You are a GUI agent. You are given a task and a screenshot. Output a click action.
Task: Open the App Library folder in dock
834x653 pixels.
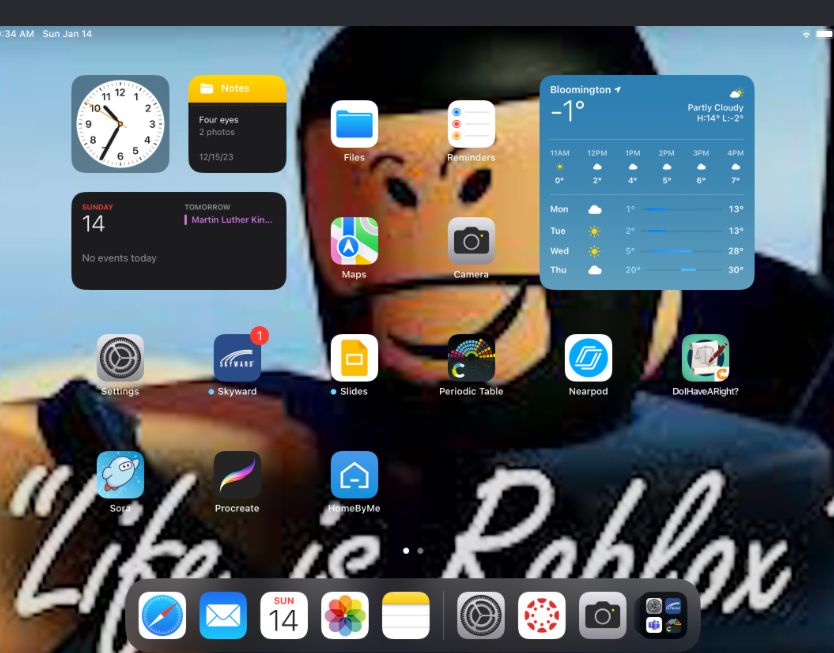click(664, 616)
